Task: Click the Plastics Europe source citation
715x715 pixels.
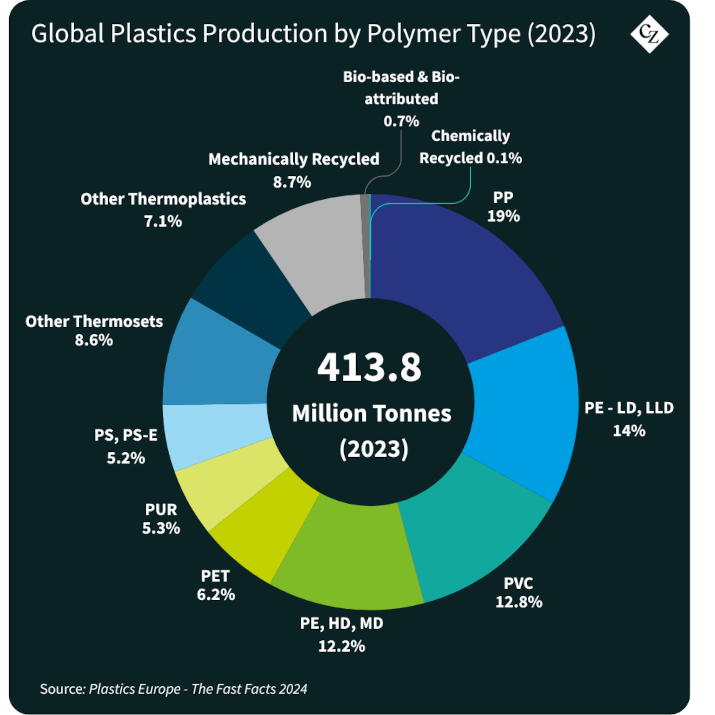Action: pyautogui.click(x=173, y=689)
